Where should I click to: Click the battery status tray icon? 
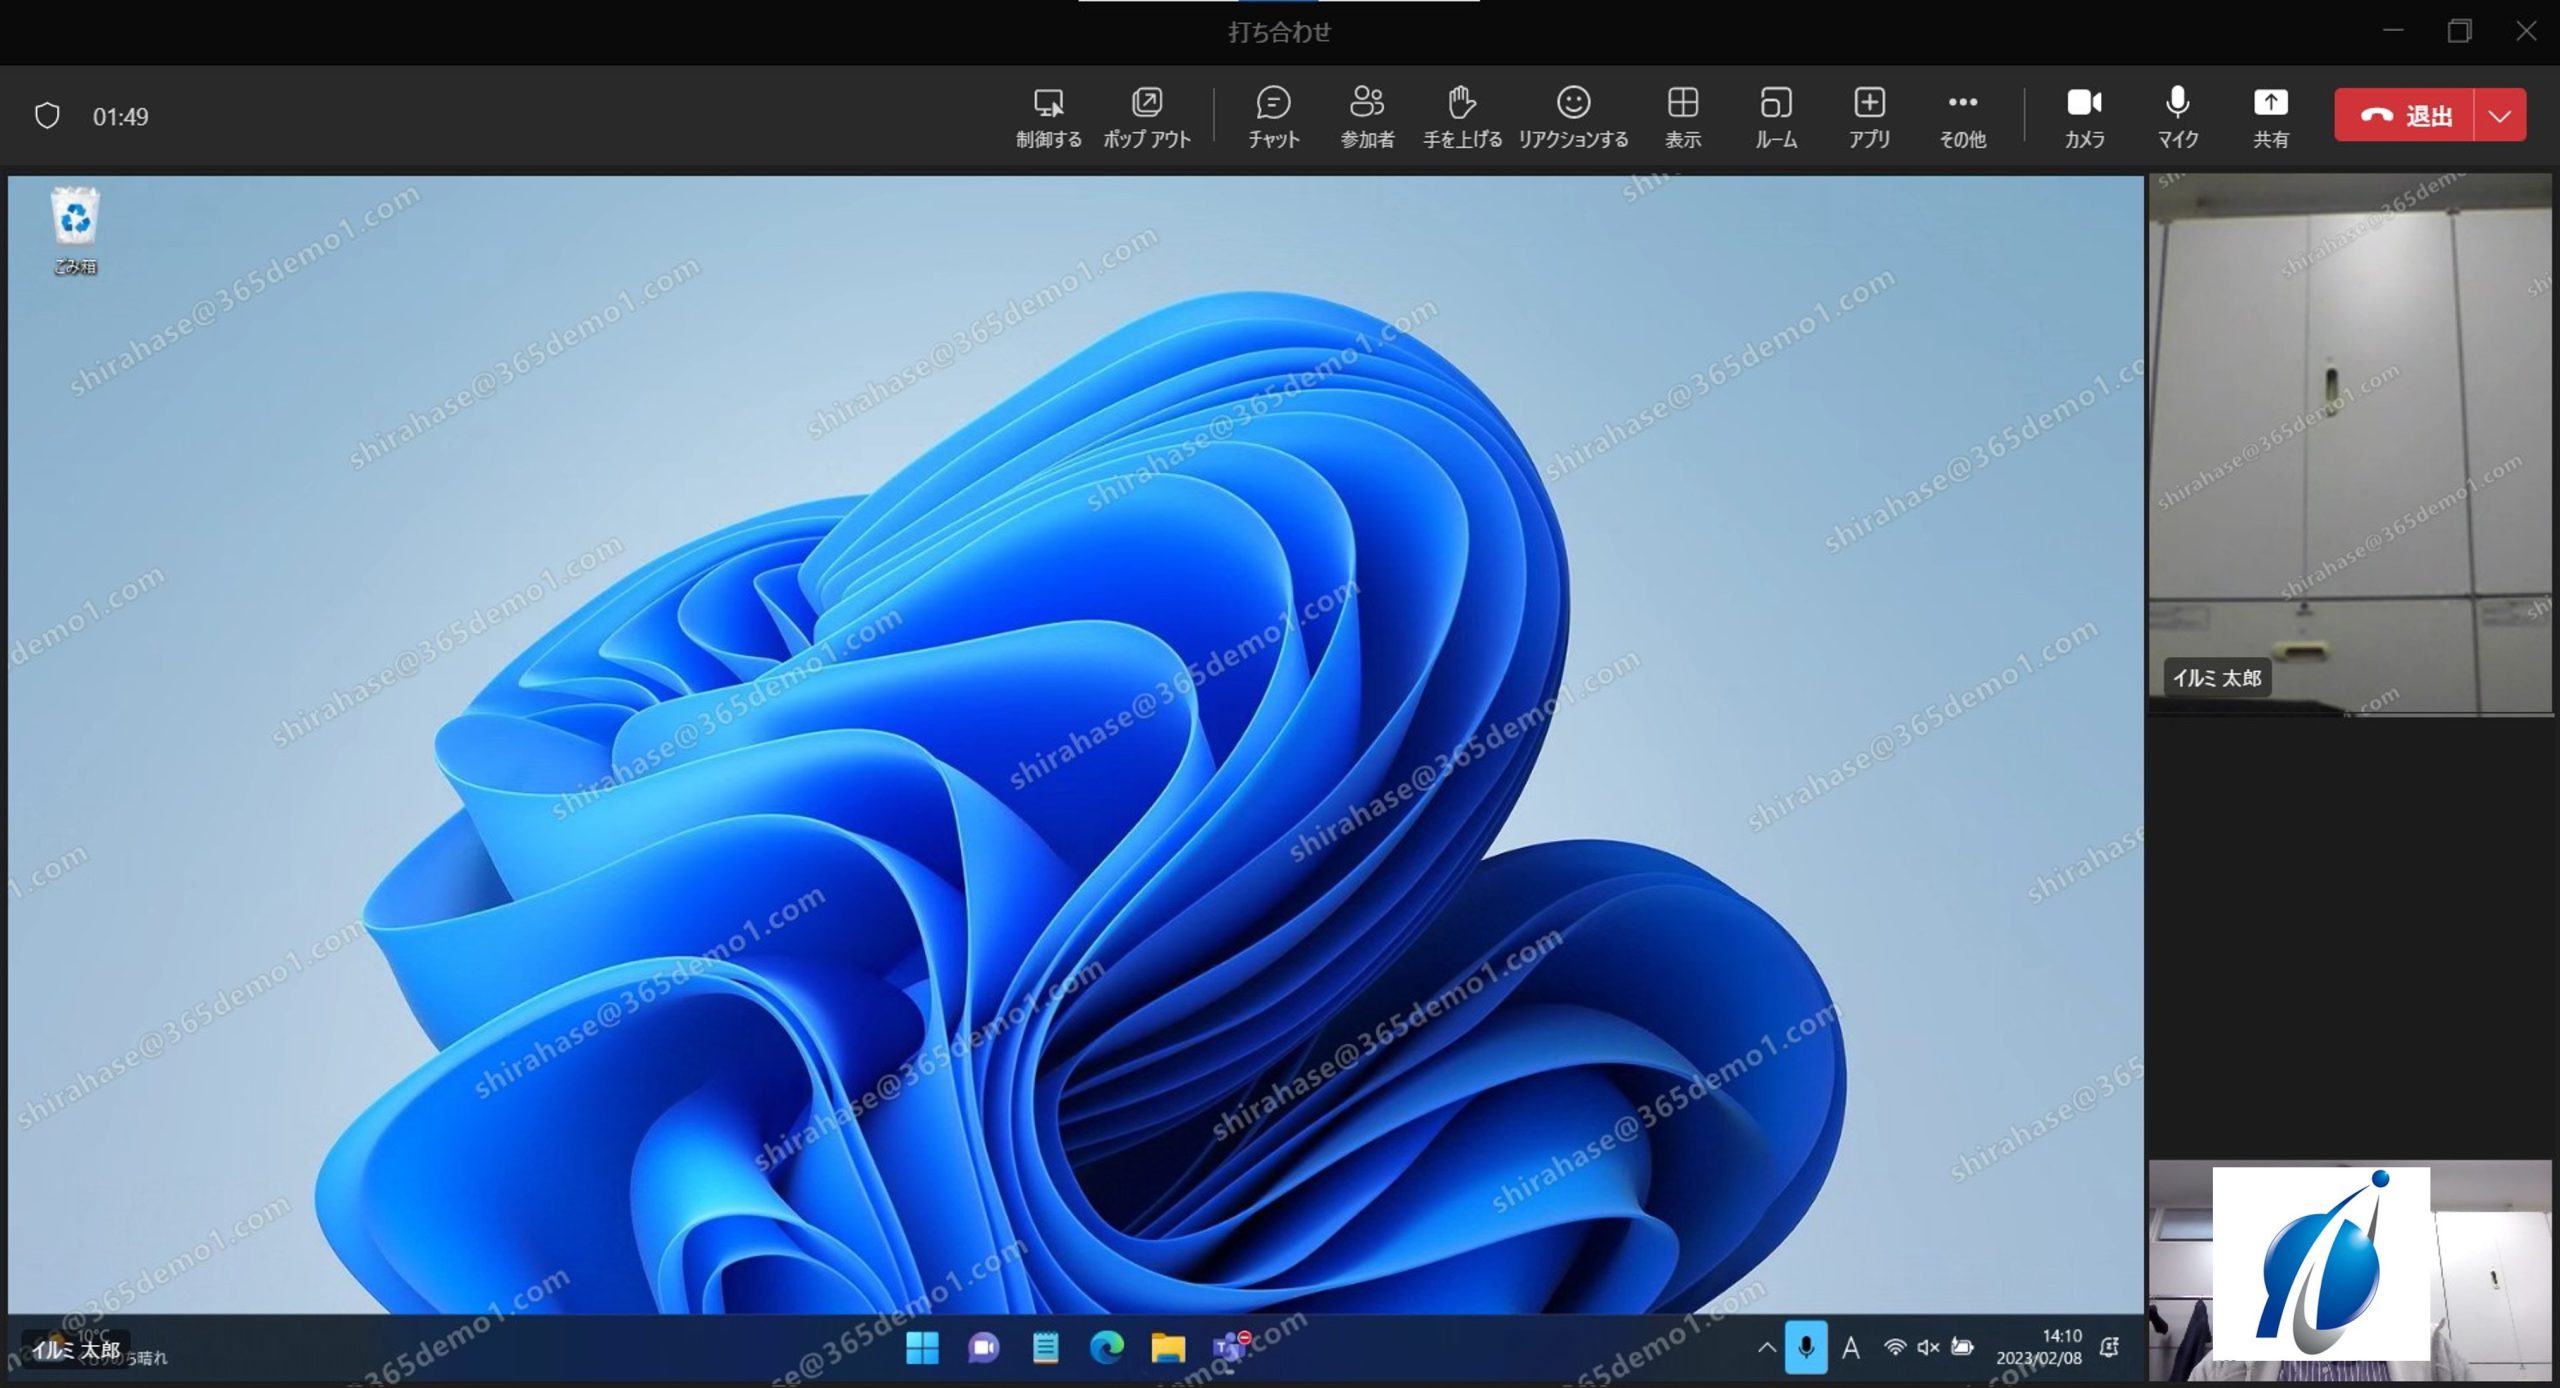tap(1962, 1347)
